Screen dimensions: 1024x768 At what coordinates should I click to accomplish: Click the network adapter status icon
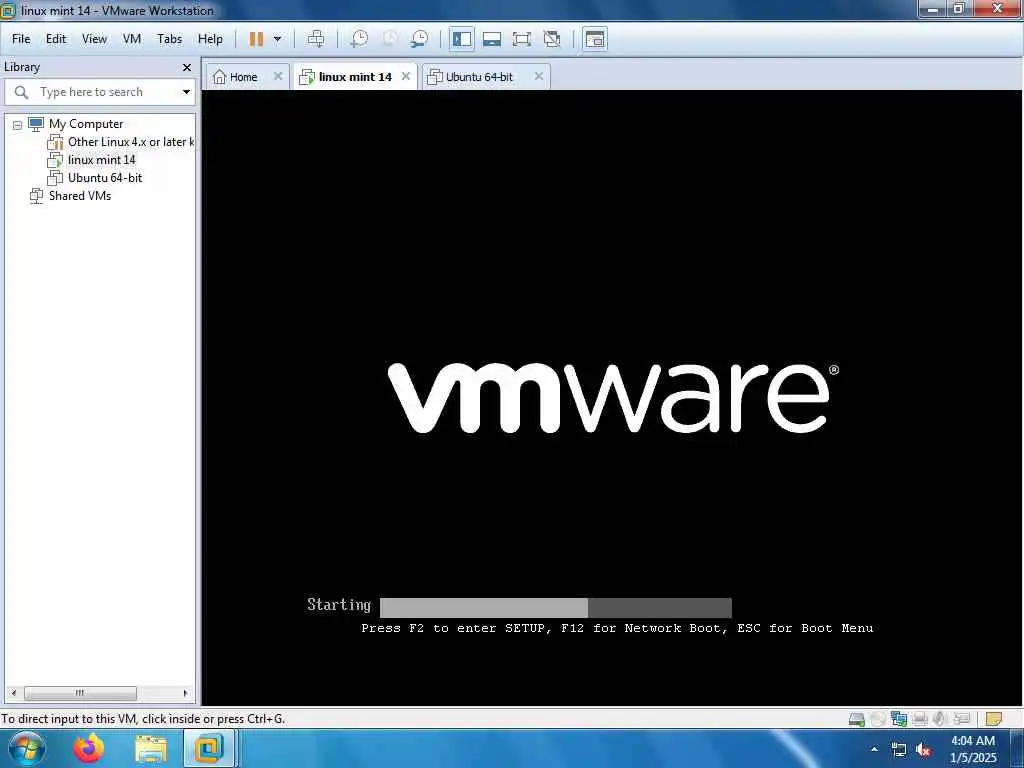click(899, 719)
